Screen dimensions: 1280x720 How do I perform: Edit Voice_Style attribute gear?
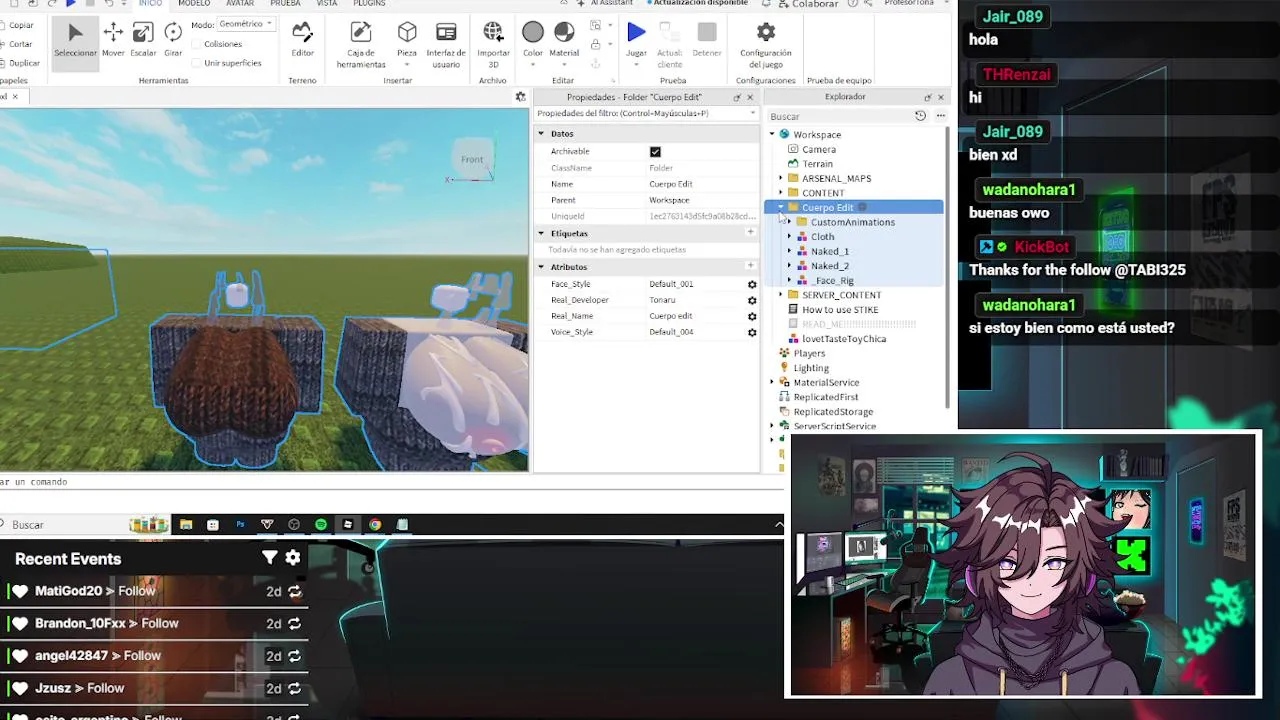click(x=752, y=332)
